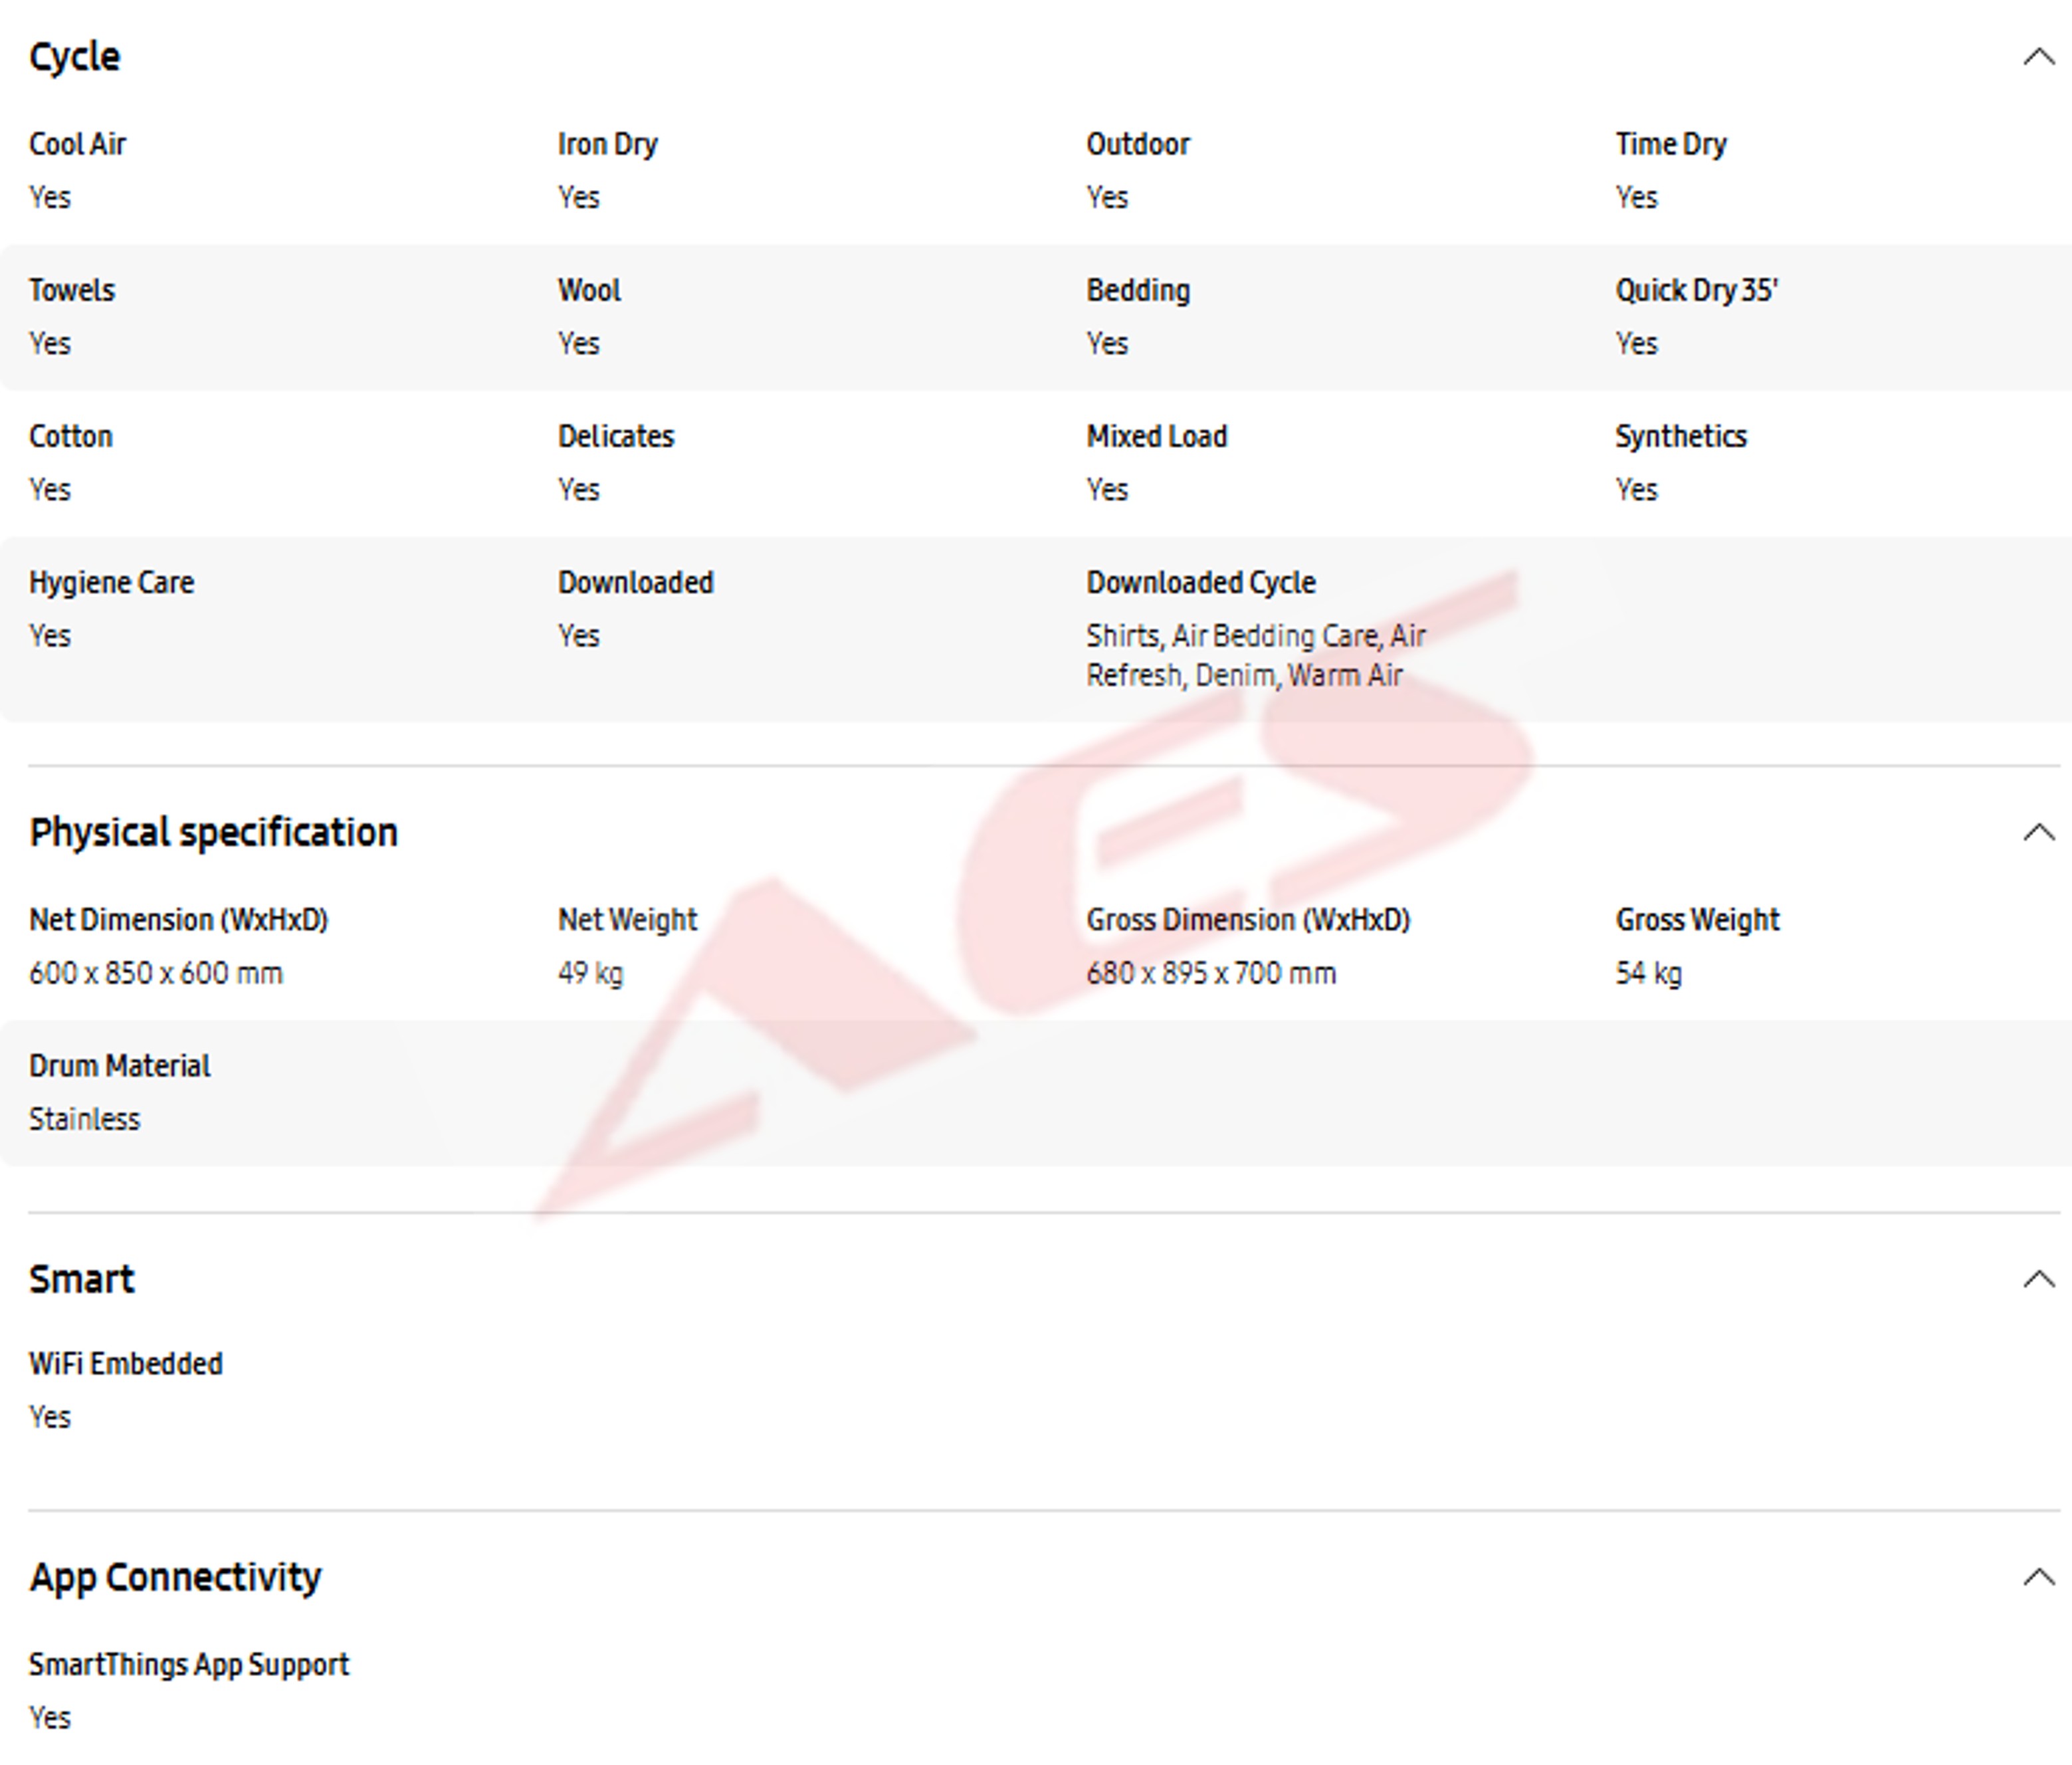Click the Net Weight 49 kg value
This screenshot has height=1765, width=2072.
(x=590, y=973)
